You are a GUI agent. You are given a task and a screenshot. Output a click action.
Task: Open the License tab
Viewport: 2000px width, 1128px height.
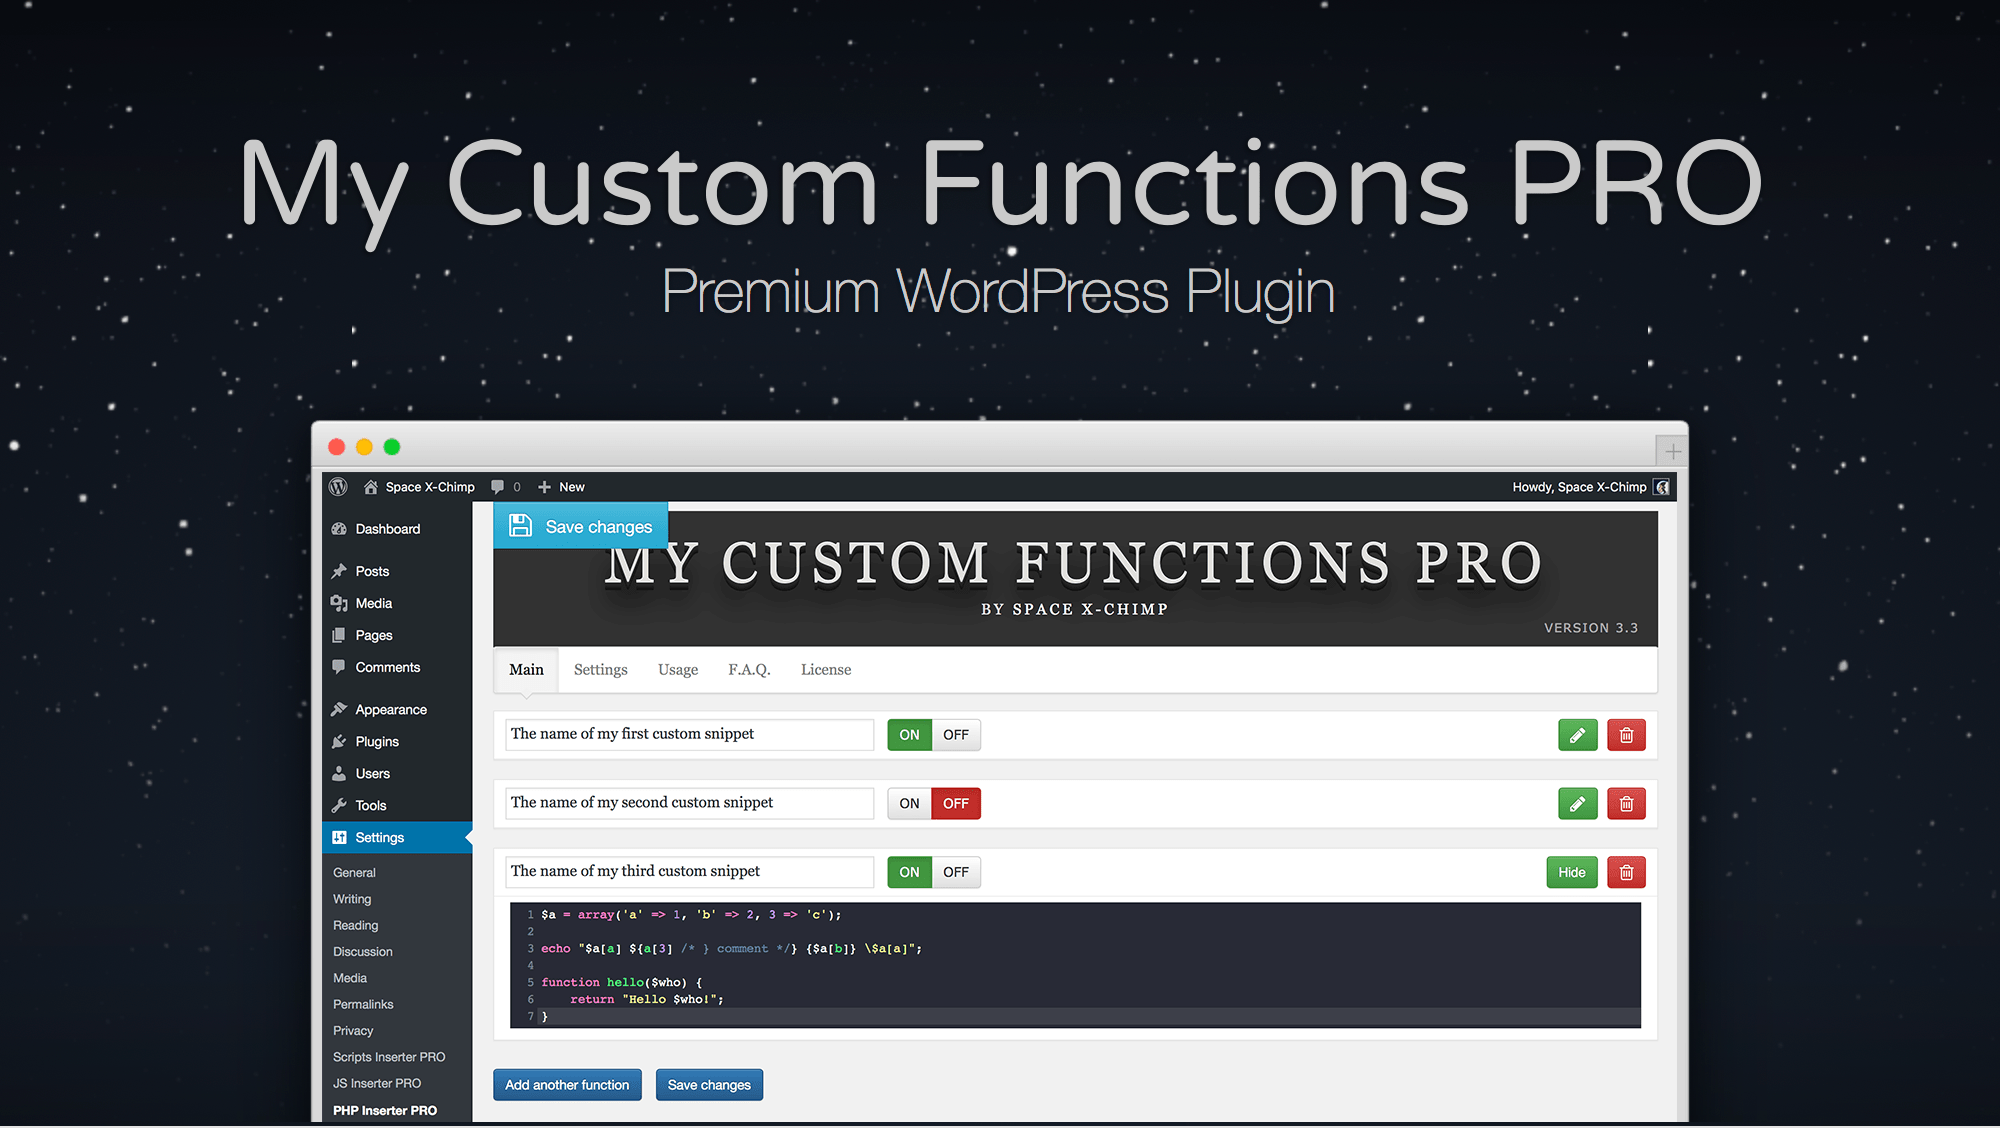(826, 670)
